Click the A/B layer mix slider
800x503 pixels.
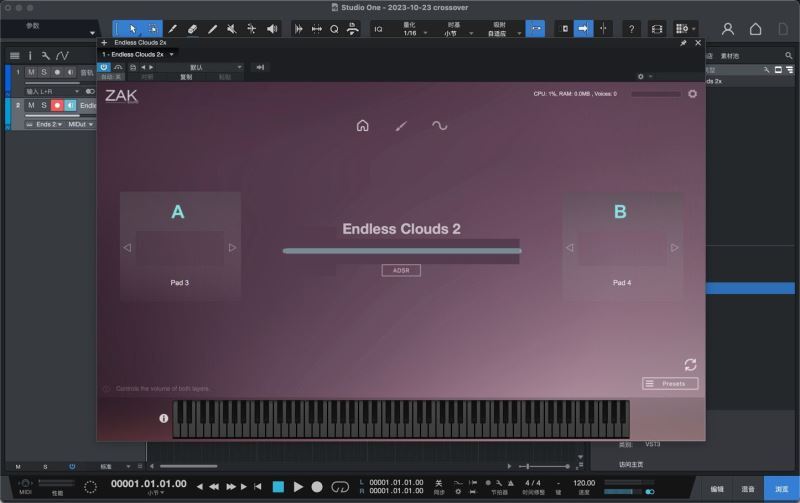click(x=402, y=251)
